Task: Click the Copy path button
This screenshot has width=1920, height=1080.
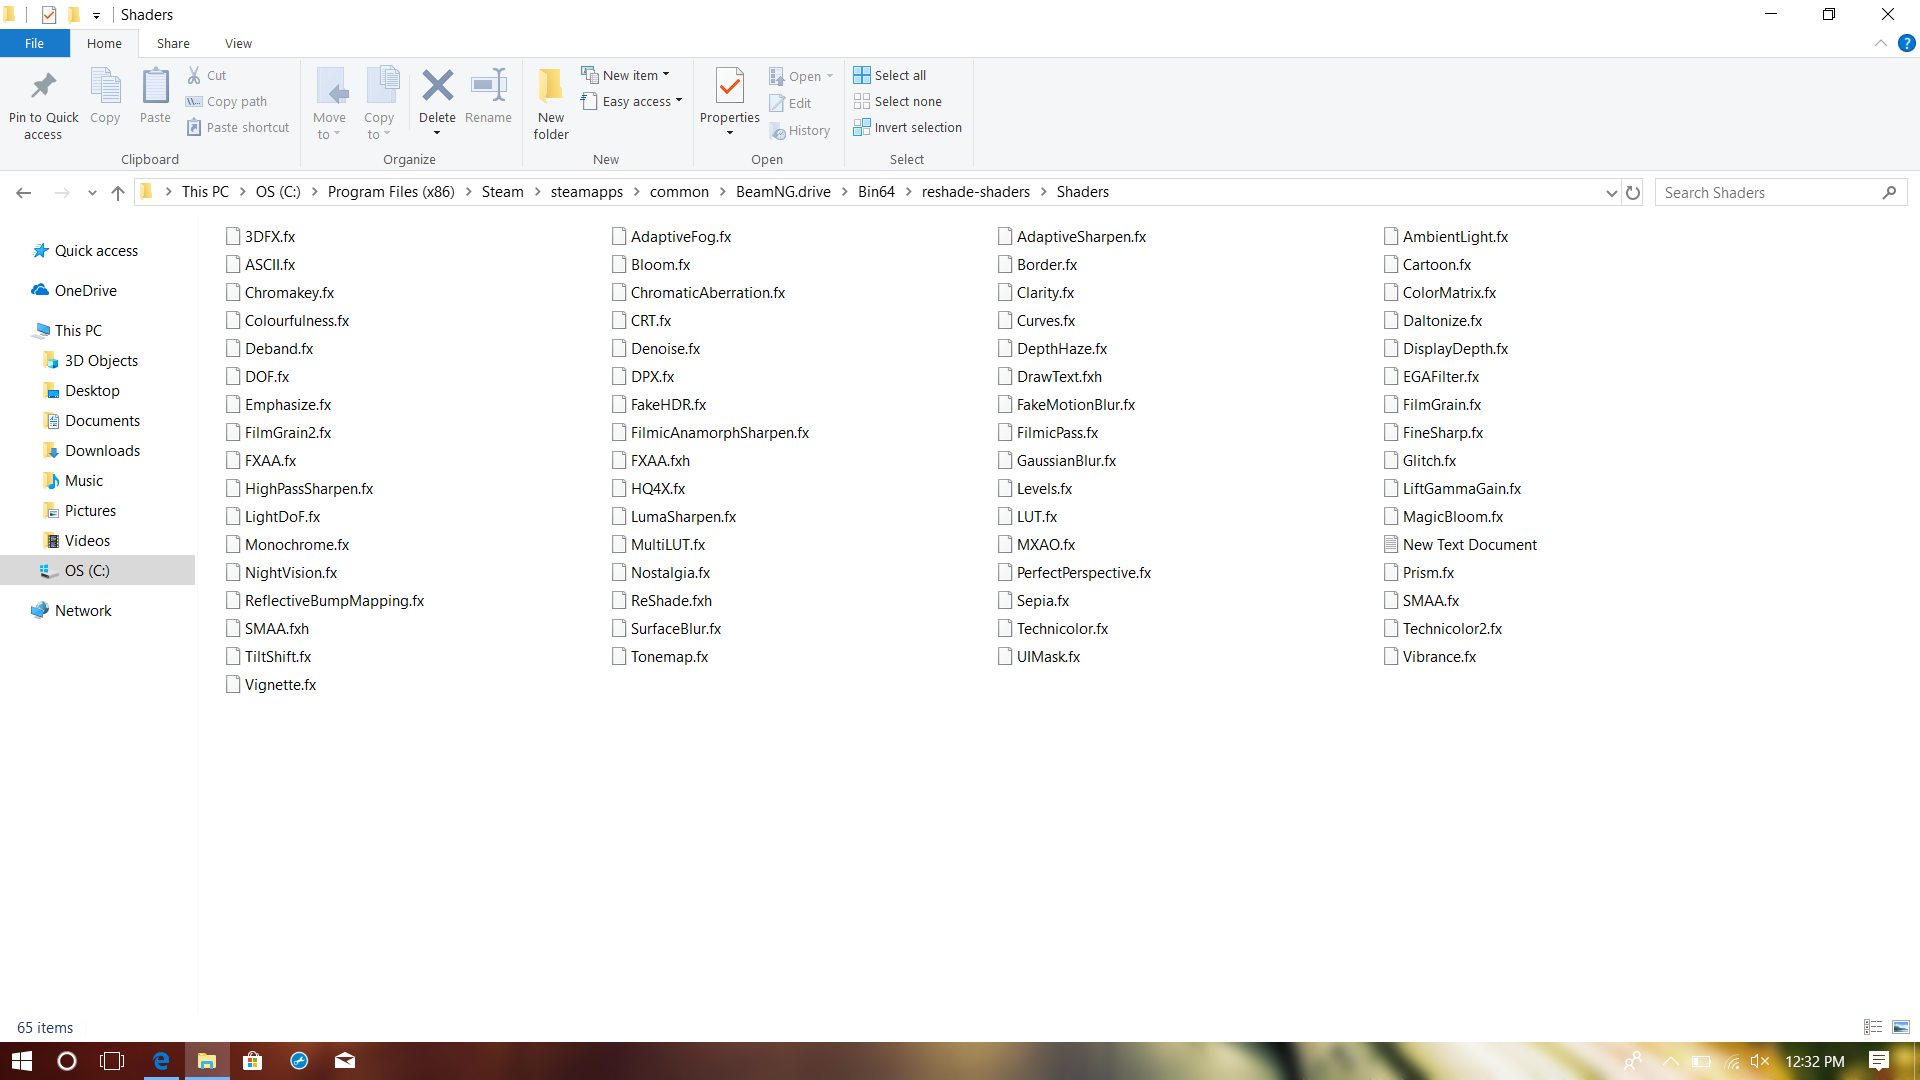Action: (226, 101)
